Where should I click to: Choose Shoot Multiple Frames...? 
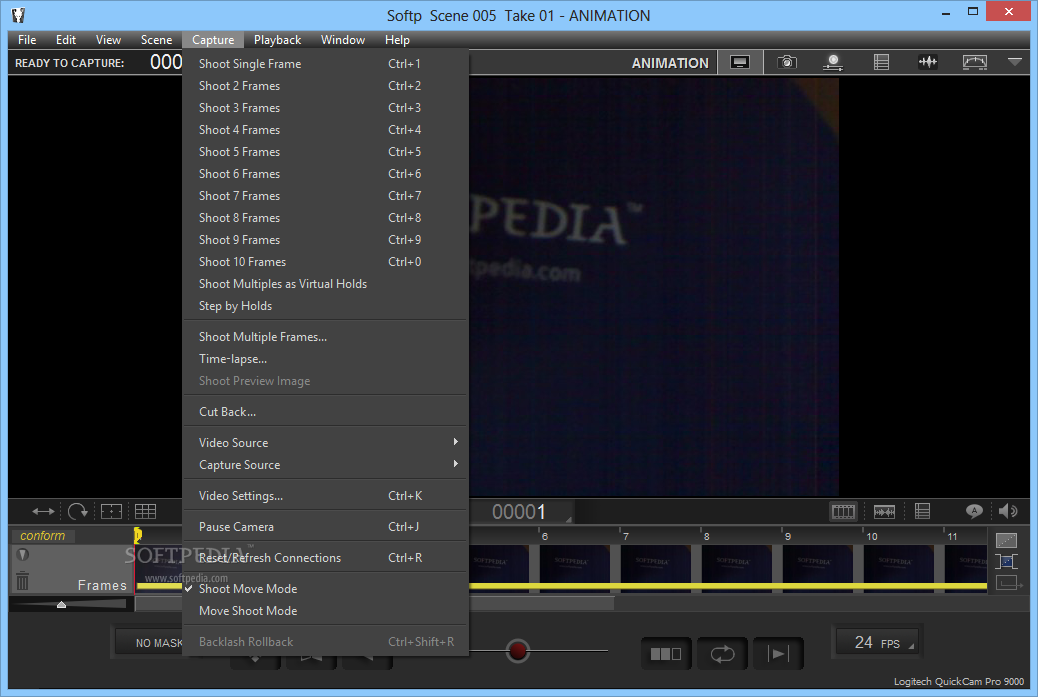(x=325, y=337)
